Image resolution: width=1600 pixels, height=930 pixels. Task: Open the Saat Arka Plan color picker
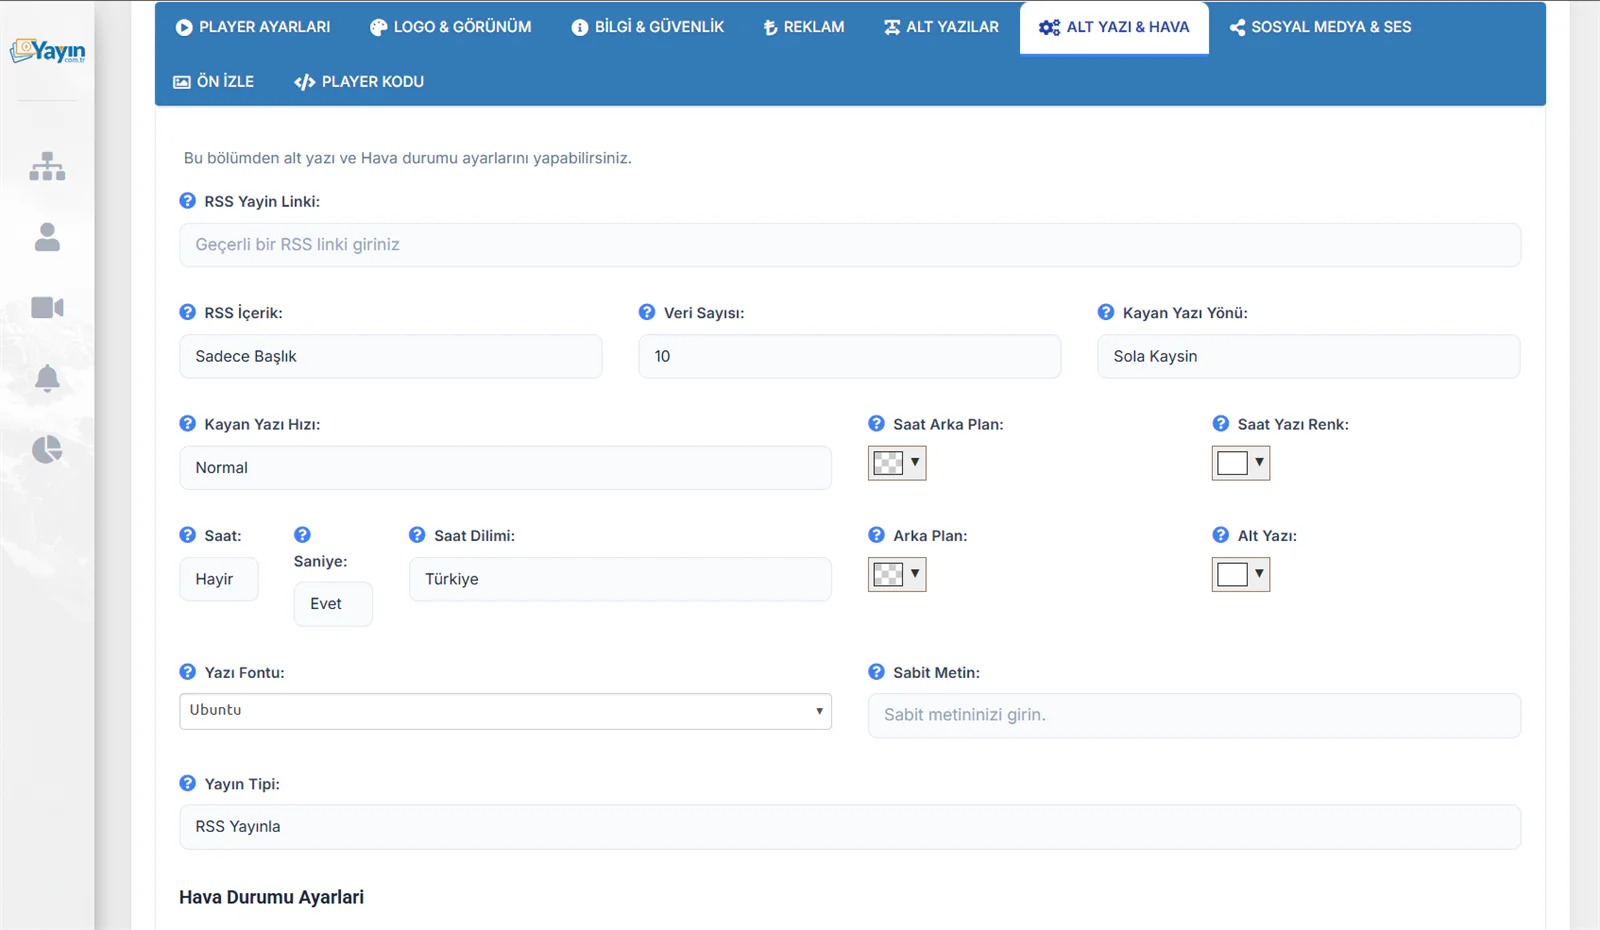[x=897, y=463]
